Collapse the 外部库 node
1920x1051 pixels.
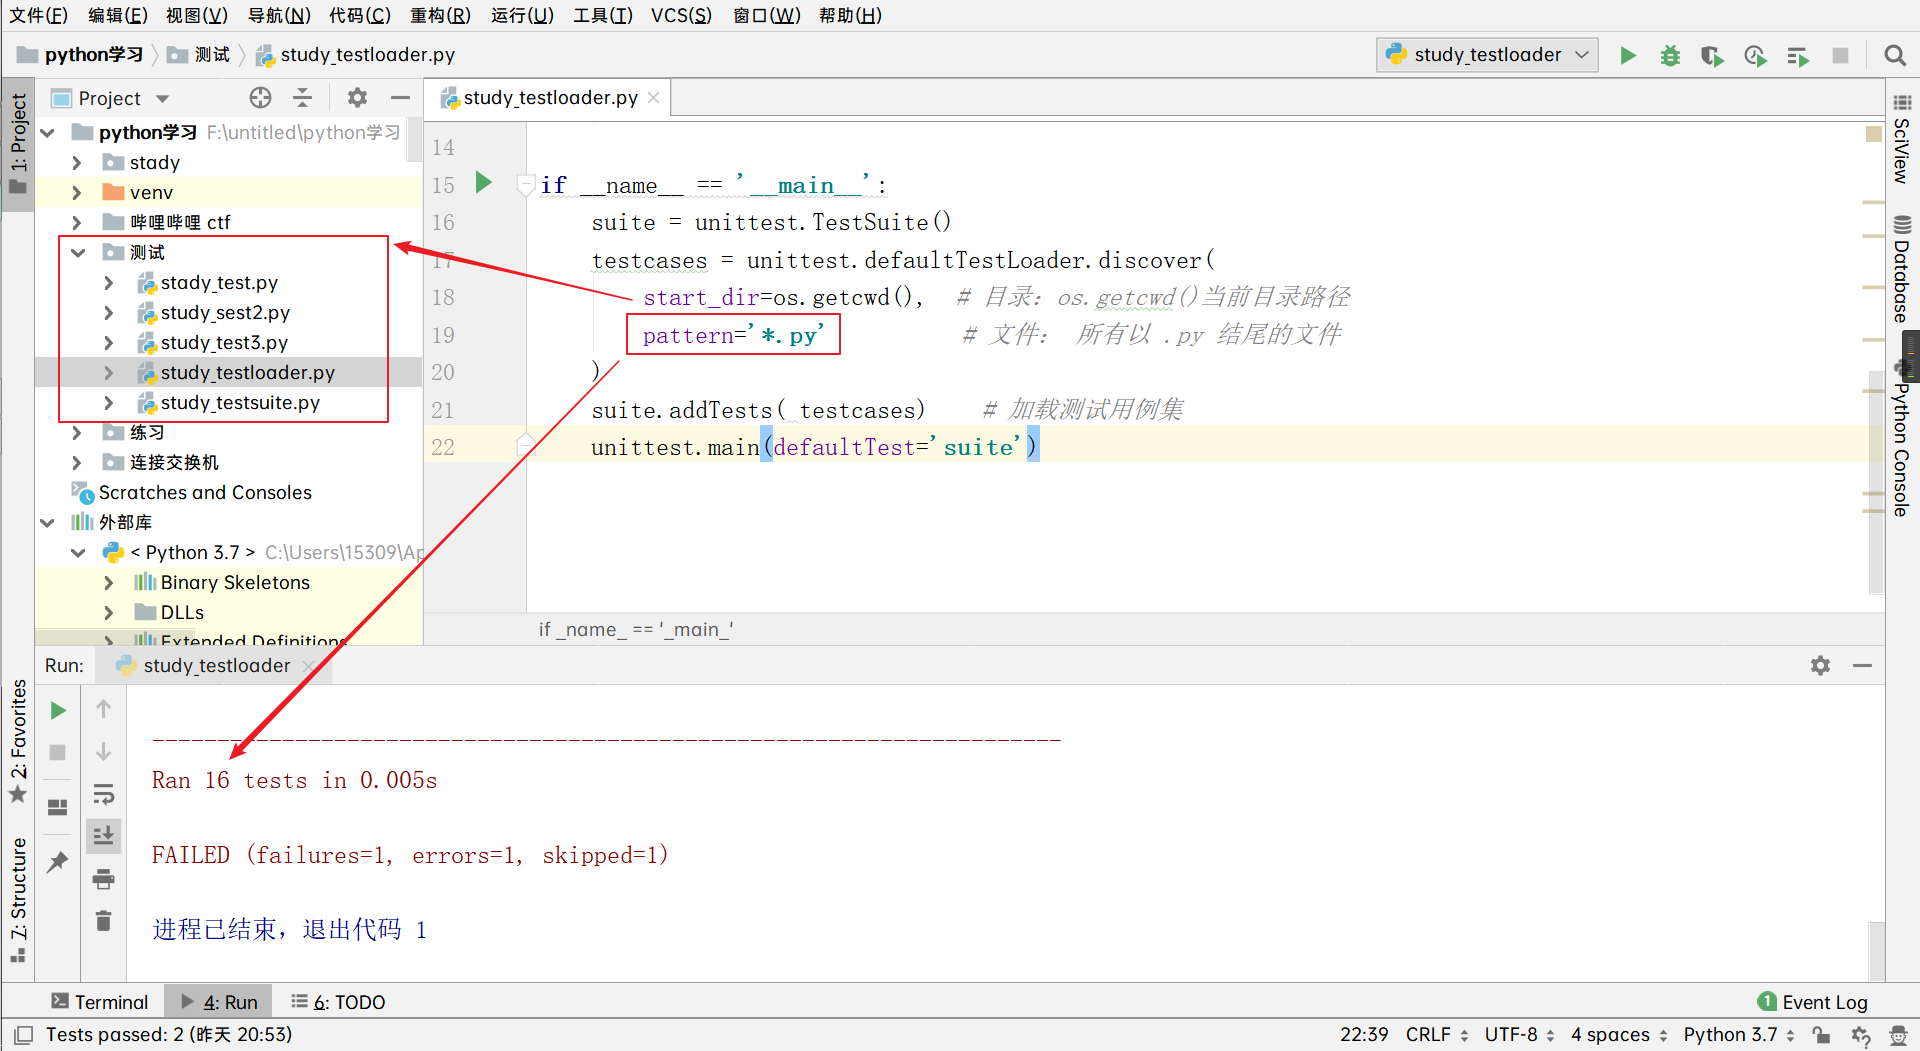tap(47, 523)
